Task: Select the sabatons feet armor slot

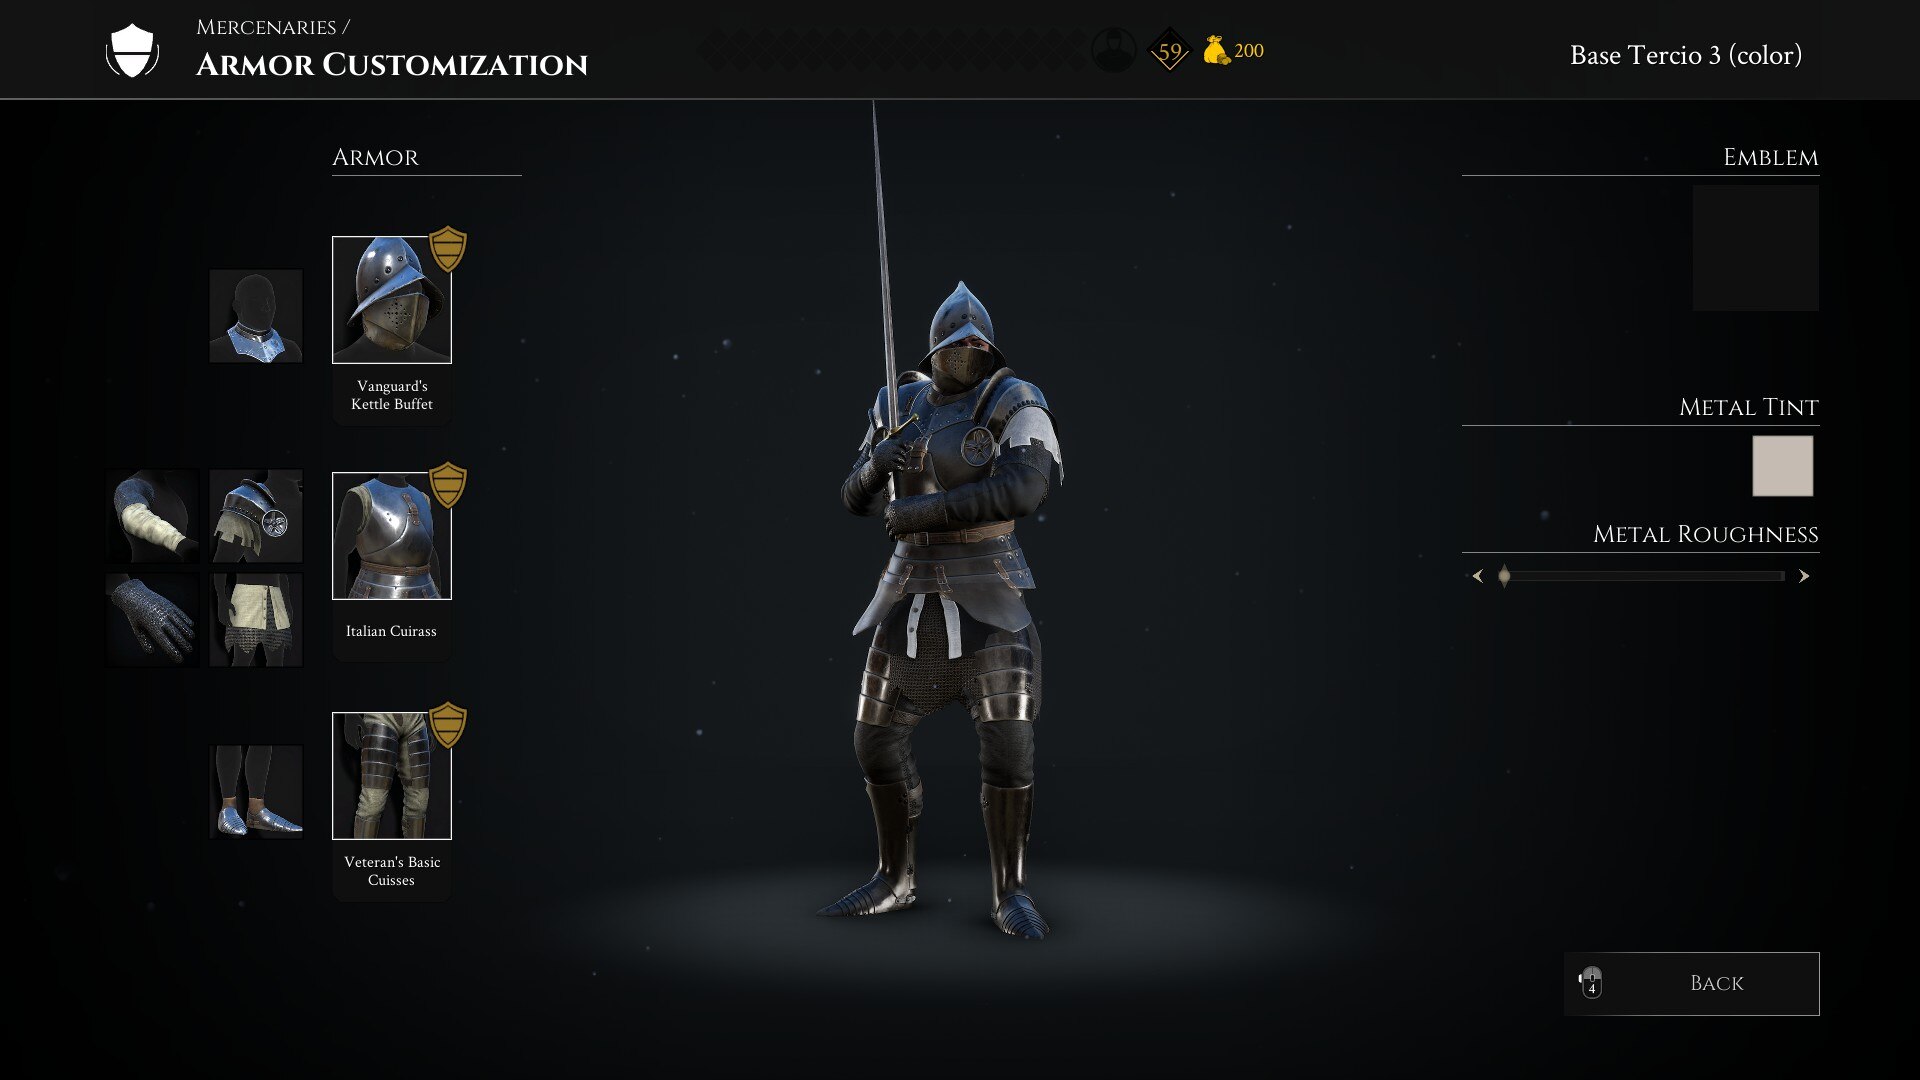Action: (x=256, y=792)
